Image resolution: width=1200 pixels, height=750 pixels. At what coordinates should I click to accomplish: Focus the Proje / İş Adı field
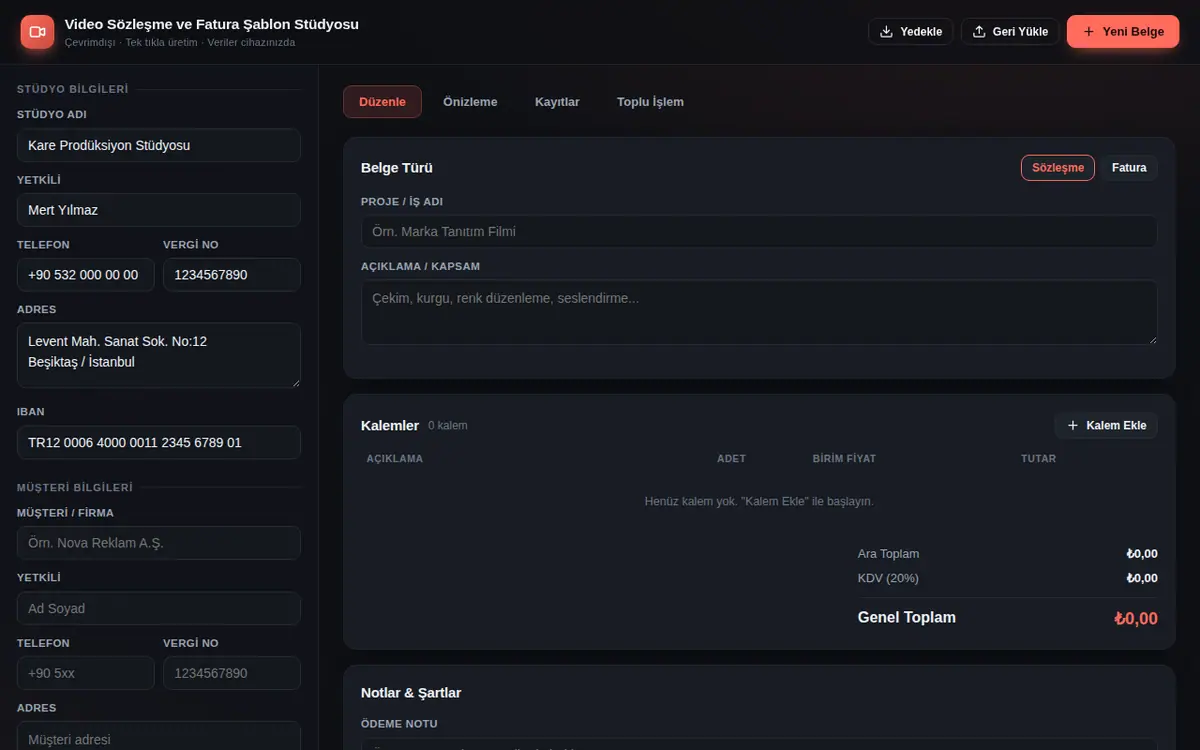coord(759,232)
